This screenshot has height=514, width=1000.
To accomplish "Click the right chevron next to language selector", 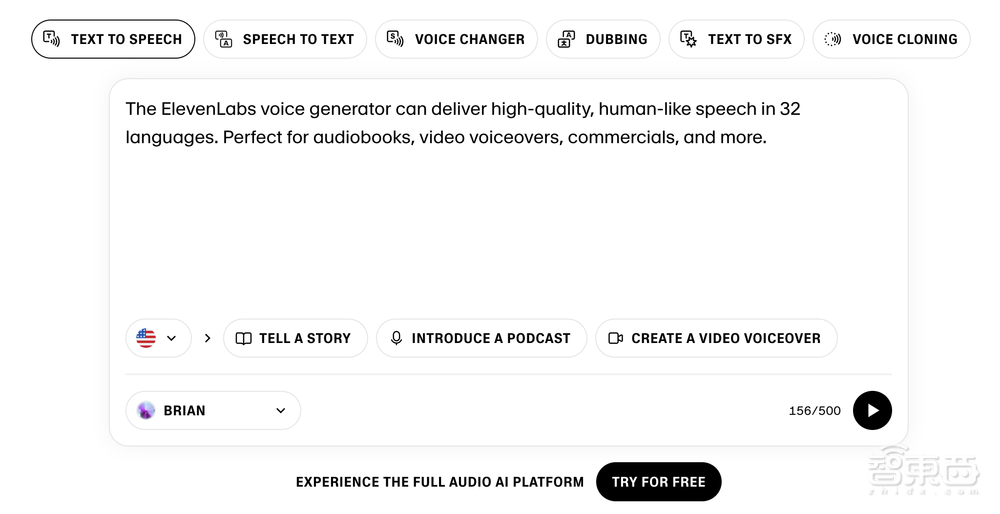I will tap(208, 338).
